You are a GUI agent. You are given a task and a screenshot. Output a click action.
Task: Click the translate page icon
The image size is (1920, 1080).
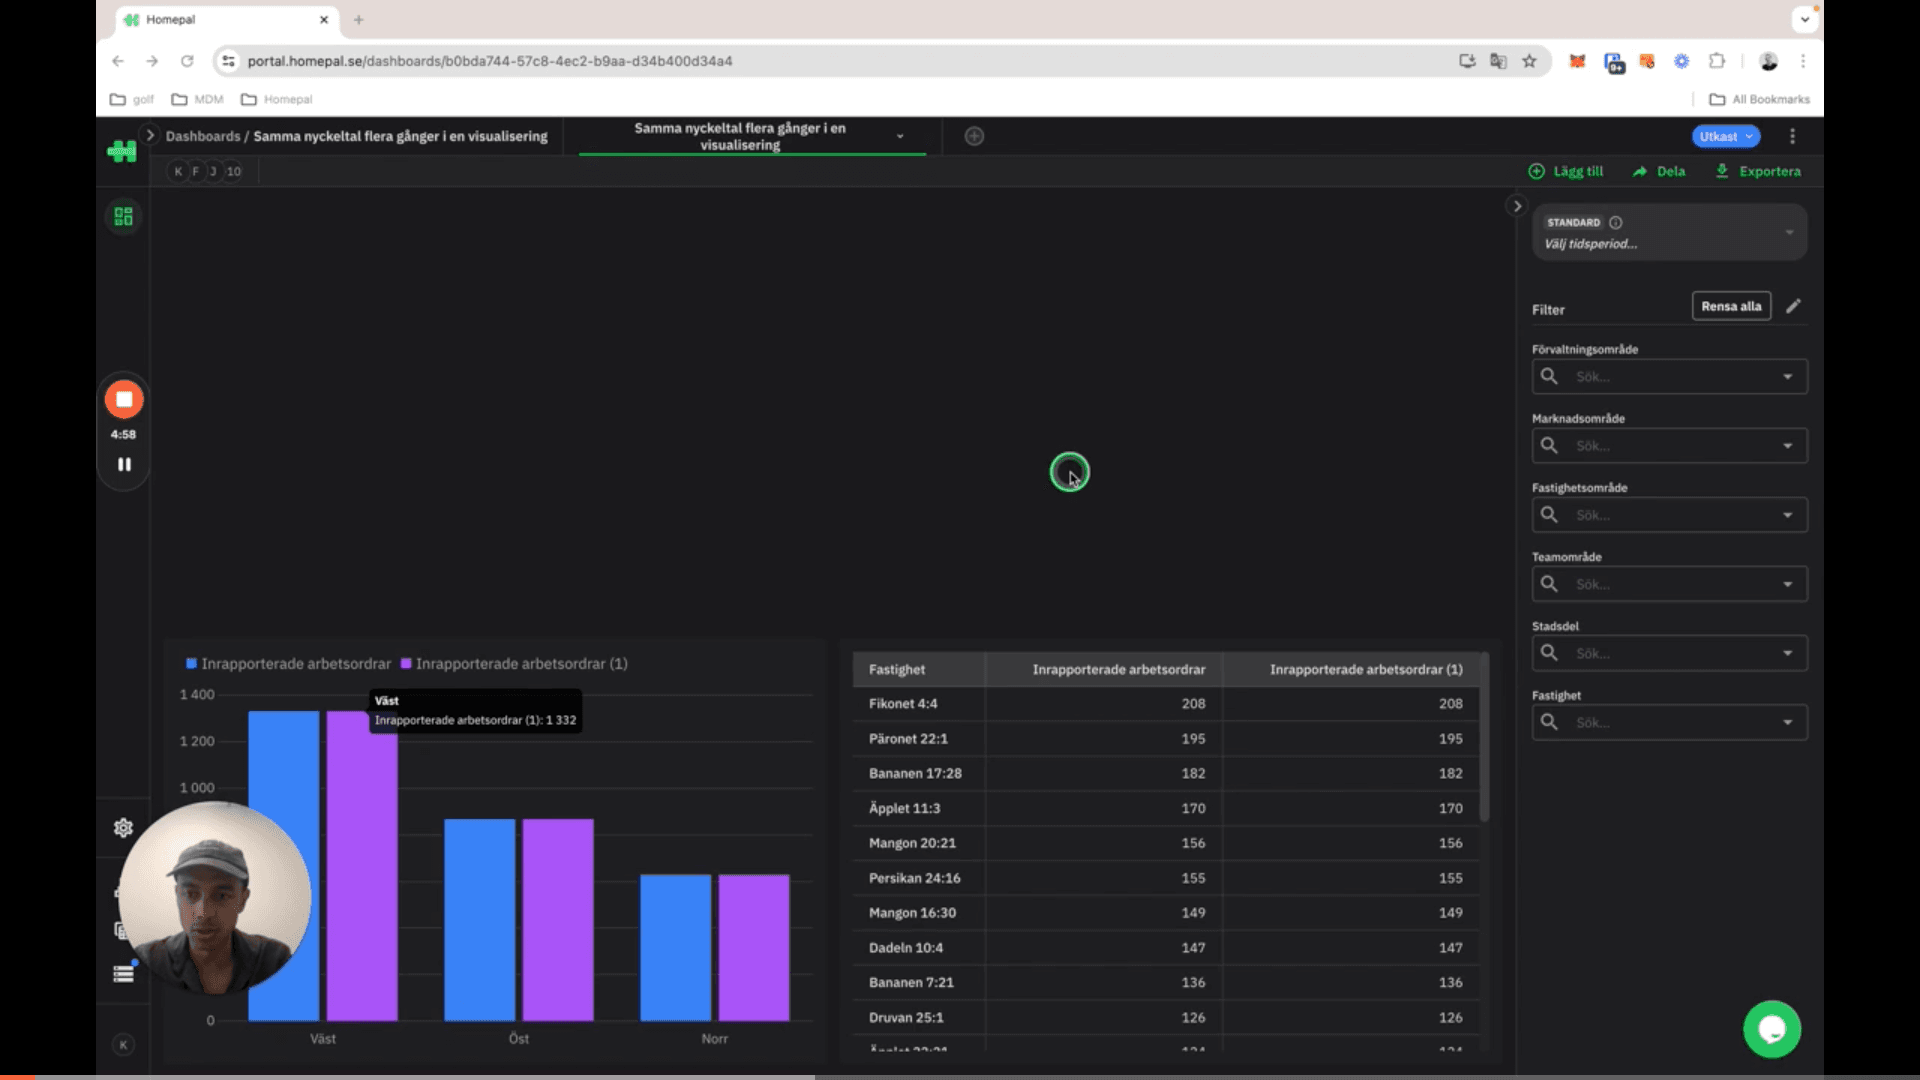click(1498, 61)
